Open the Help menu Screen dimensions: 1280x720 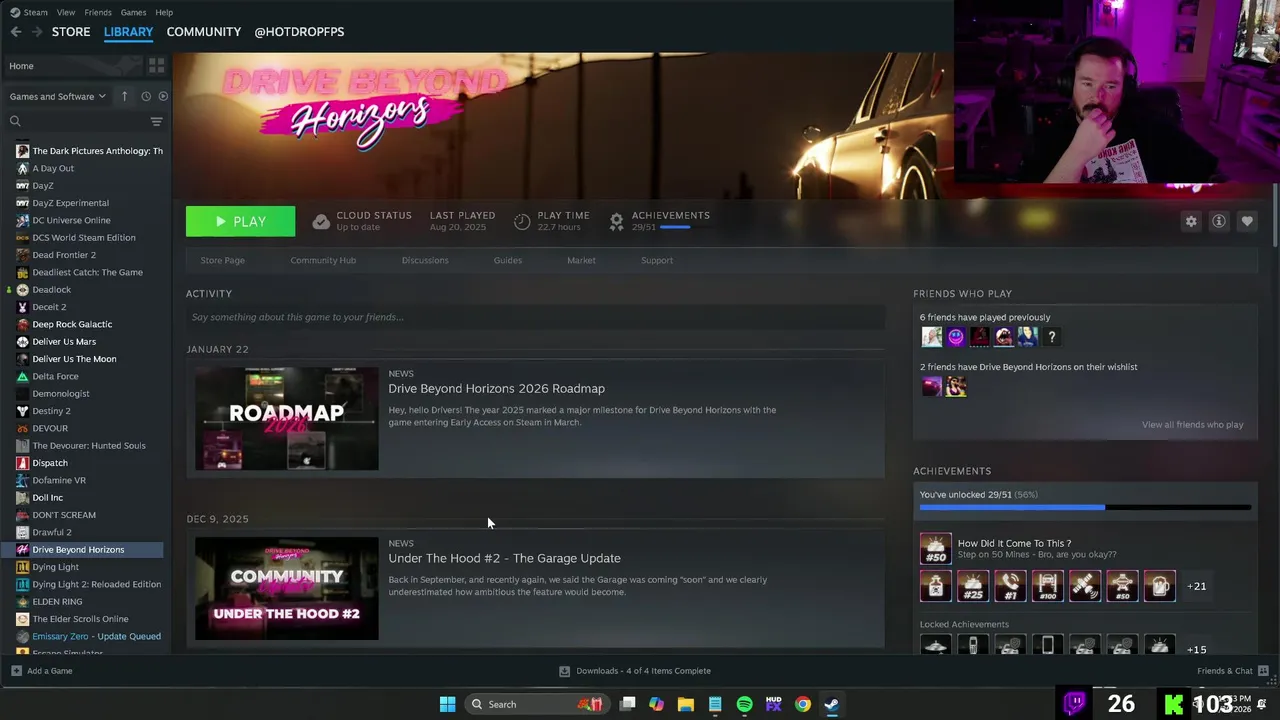pos(164,12)
